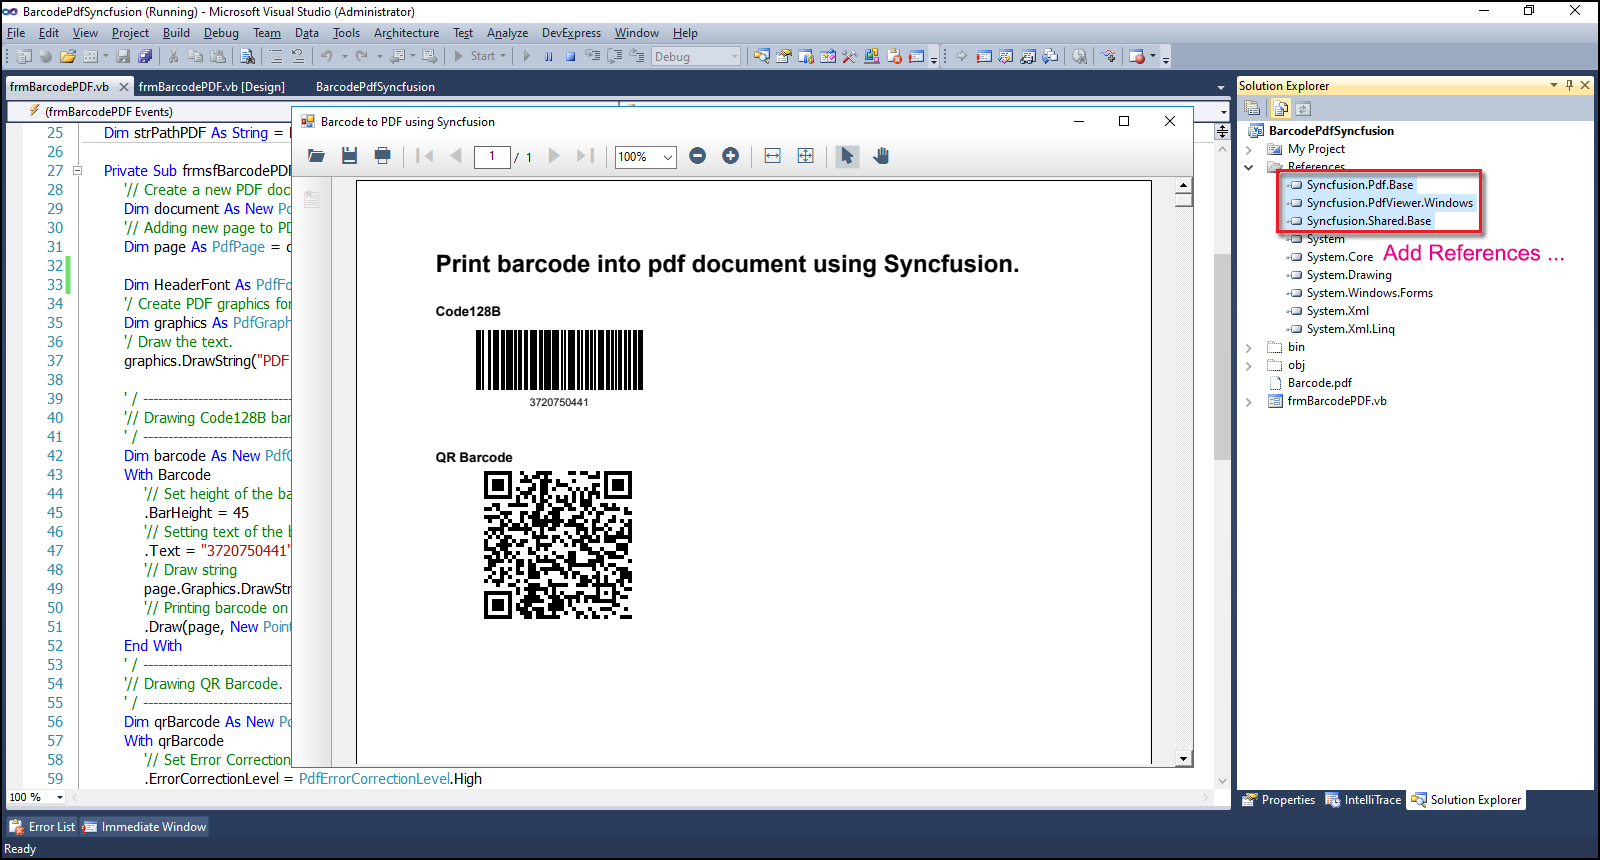The width and height of the screenshot is (1600, 860).
Task: Click scroll up arrow in PDF viewer
Action: pos(1183,185)
